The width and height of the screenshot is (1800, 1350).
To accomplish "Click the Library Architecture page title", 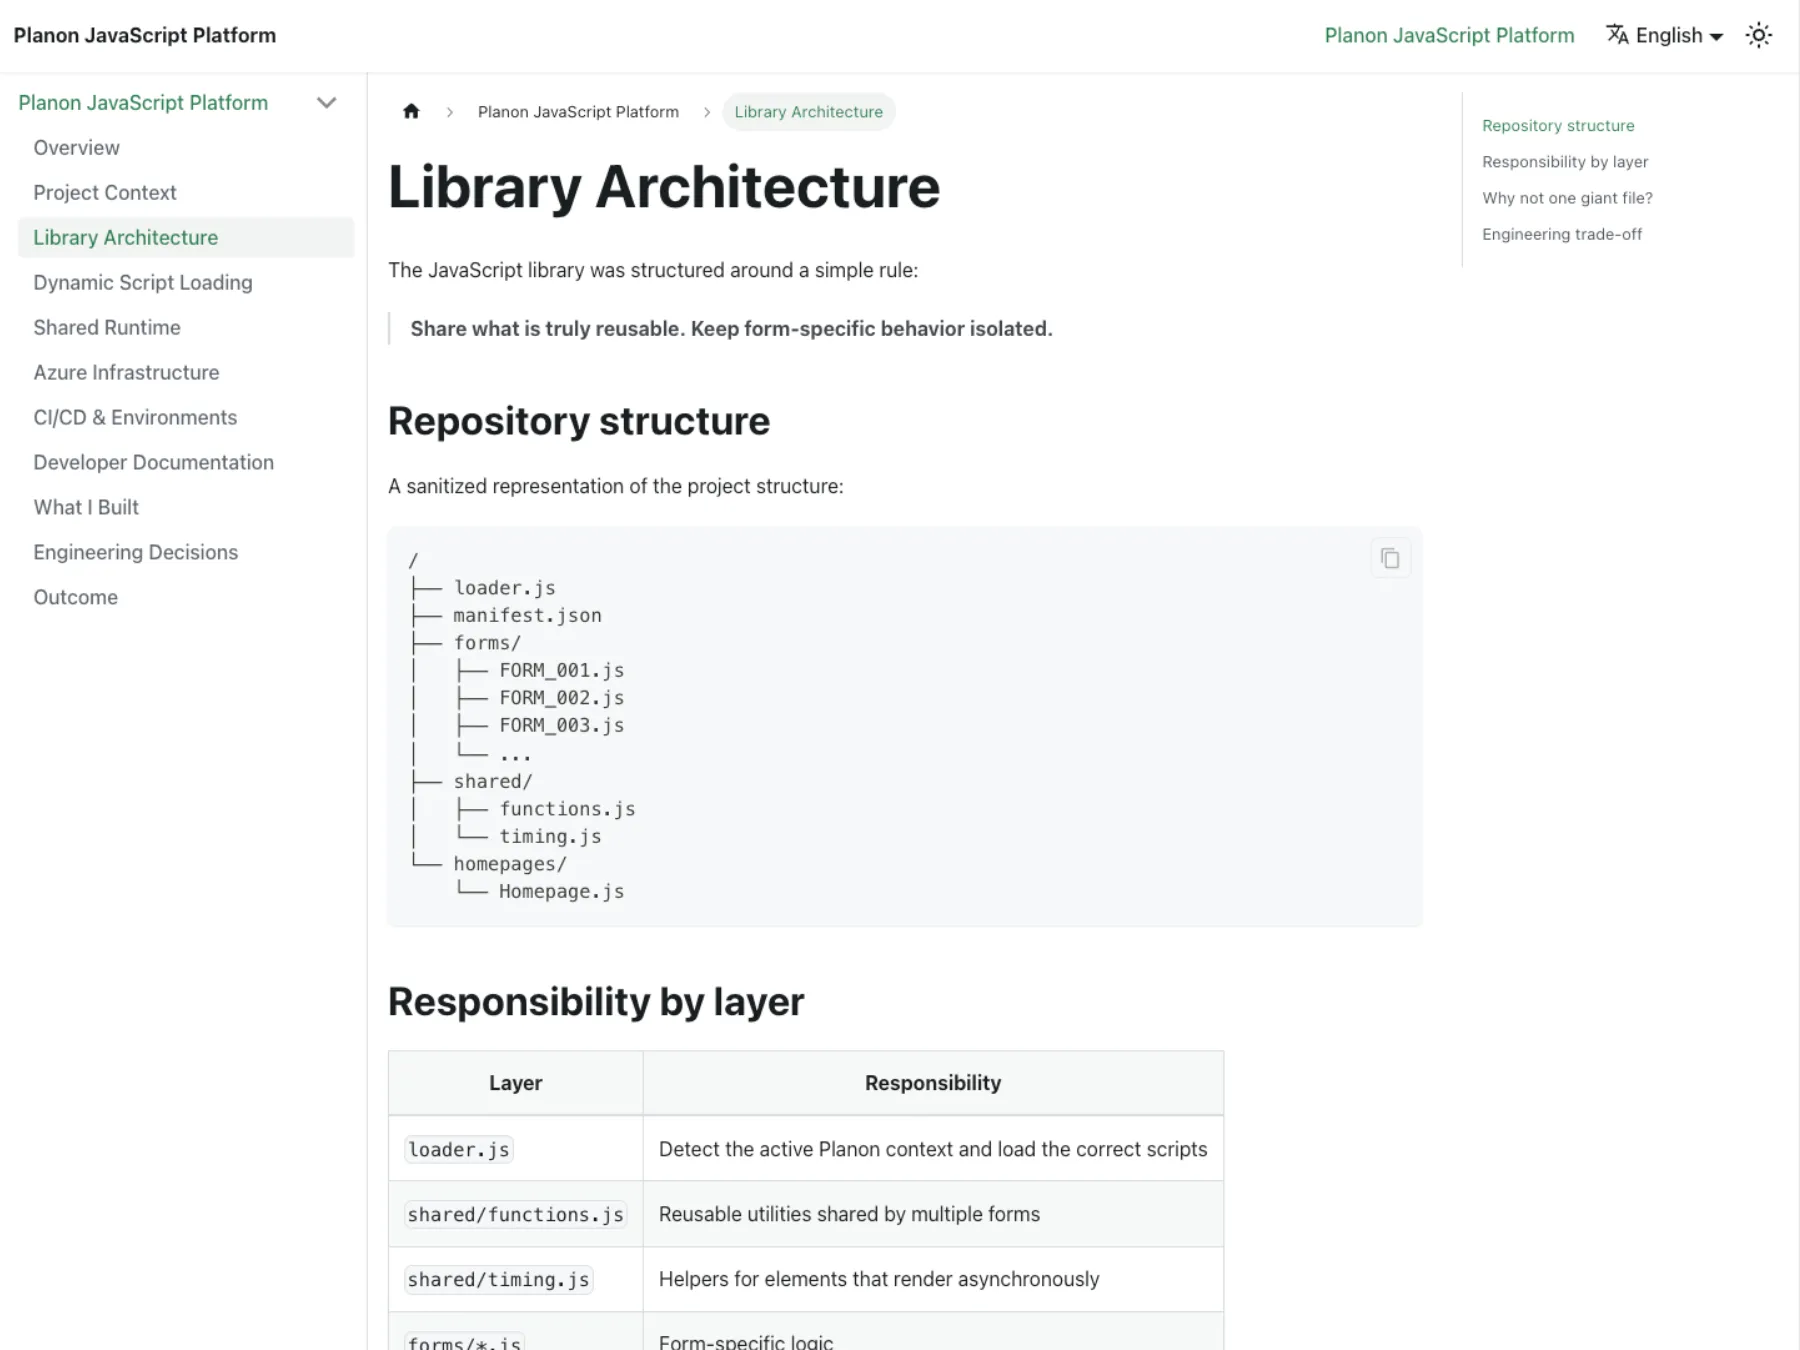I will pyautogui.click(x=664, y=187).
